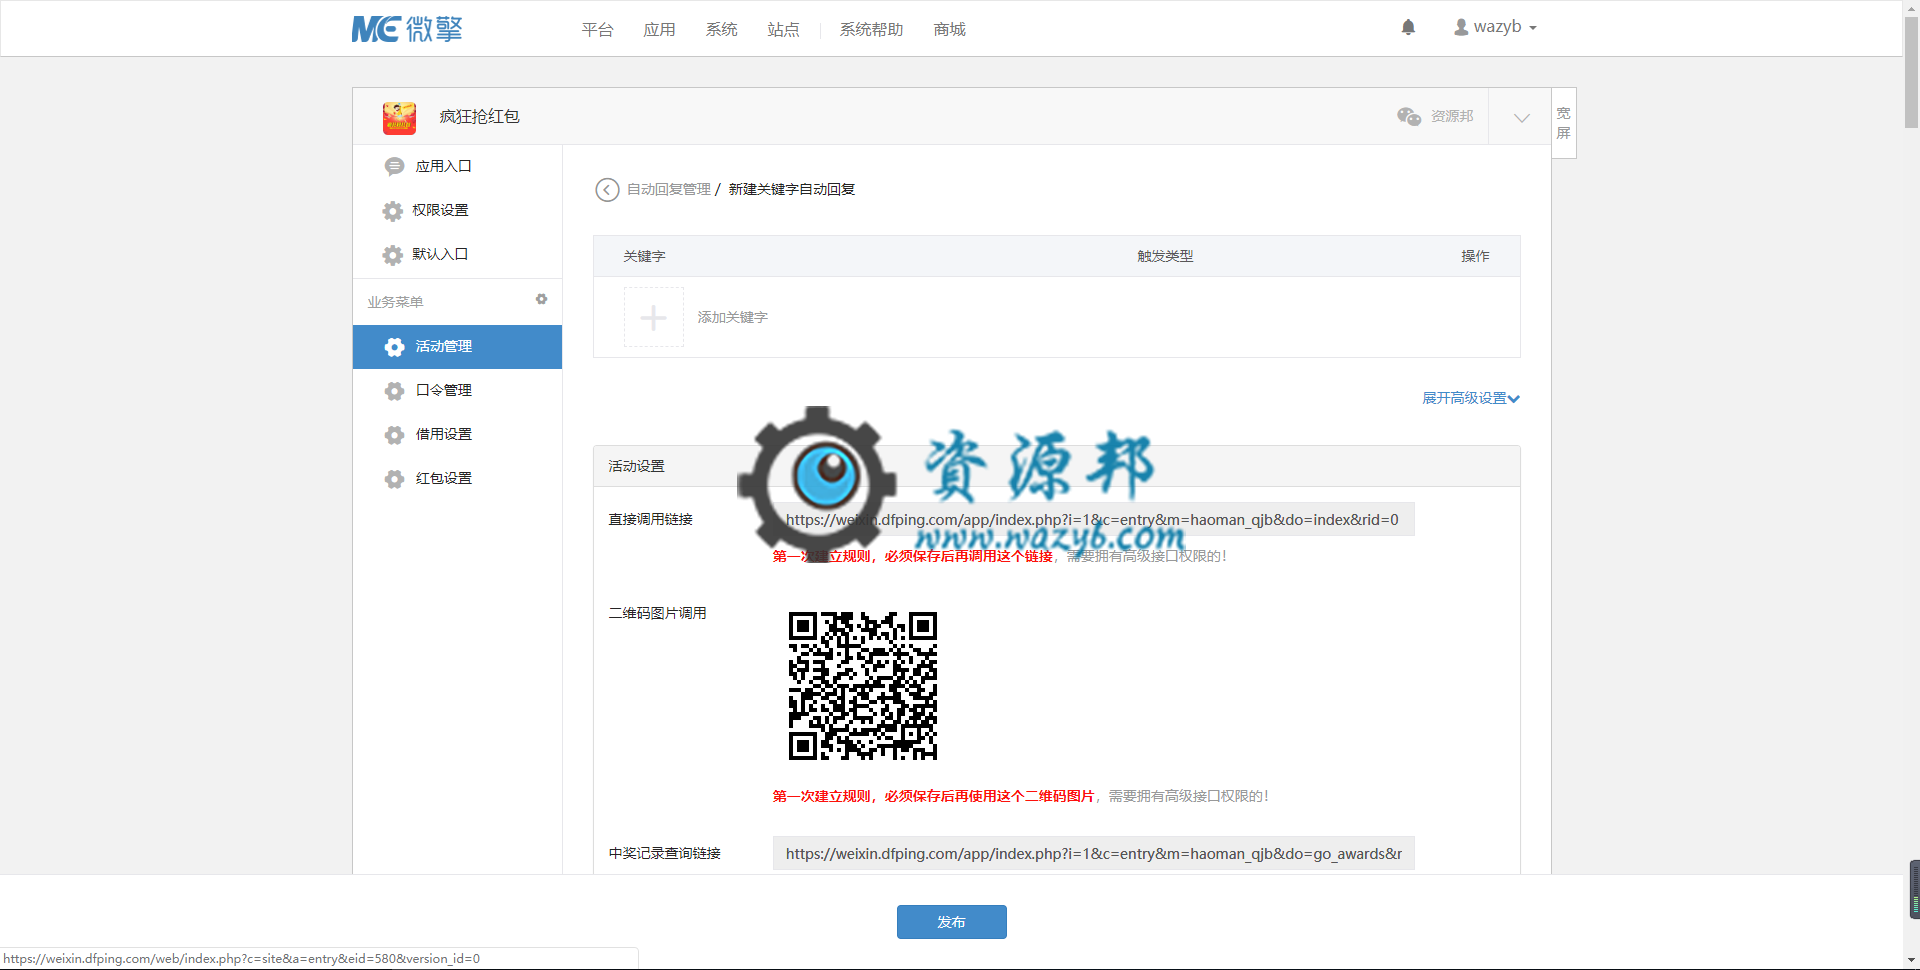Click the gear icon for 默认入口
This screenshot has height=970, width=1920.
(x=393, y=255)
